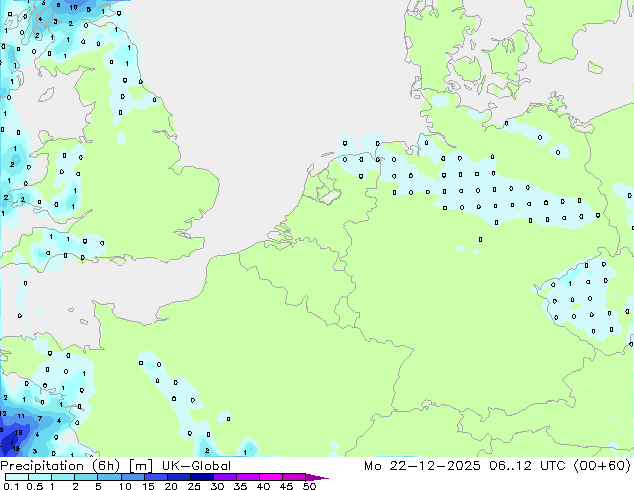634x490 pixels.
Task: Click the '7' precipitation value on the map
Action: 40,418
